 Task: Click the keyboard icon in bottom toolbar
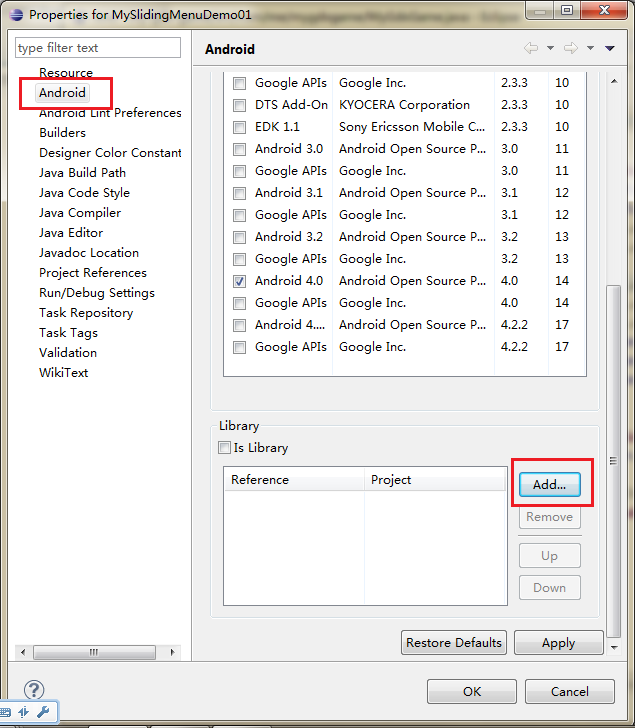6,712
